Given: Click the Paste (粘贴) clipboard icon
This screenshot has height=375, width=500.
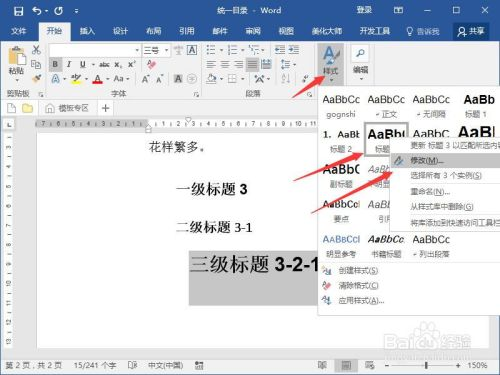Looking at the screenshot, I should tap(17, 56).
